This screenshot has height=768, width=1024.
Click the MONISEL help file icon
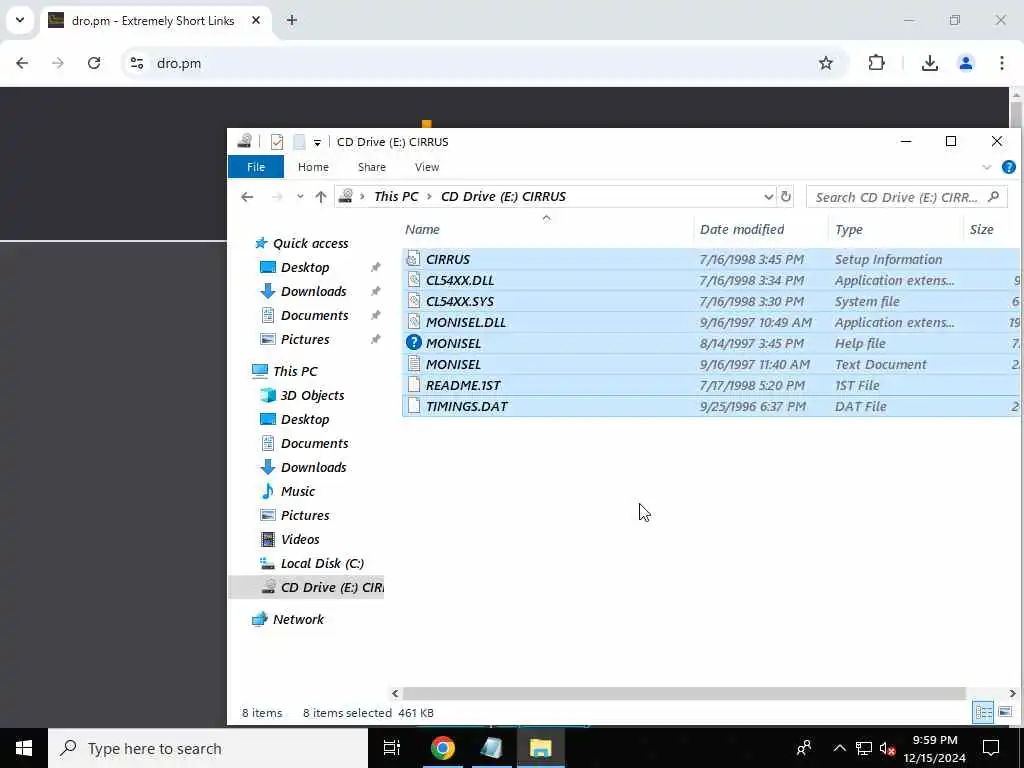click(413, 342)
